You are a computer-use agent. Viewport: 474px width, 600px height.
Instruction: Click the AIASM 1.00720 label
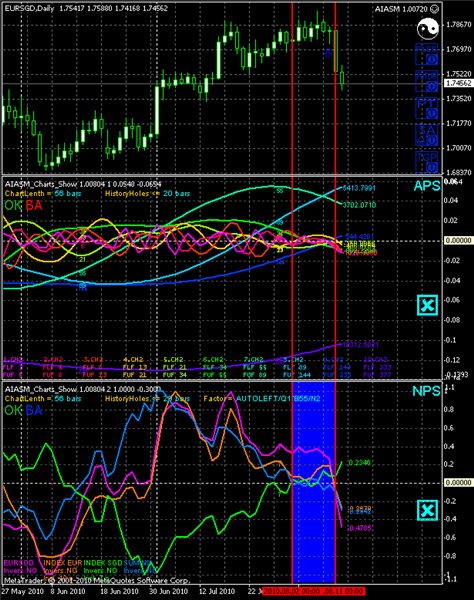click(x=401, y=8)
